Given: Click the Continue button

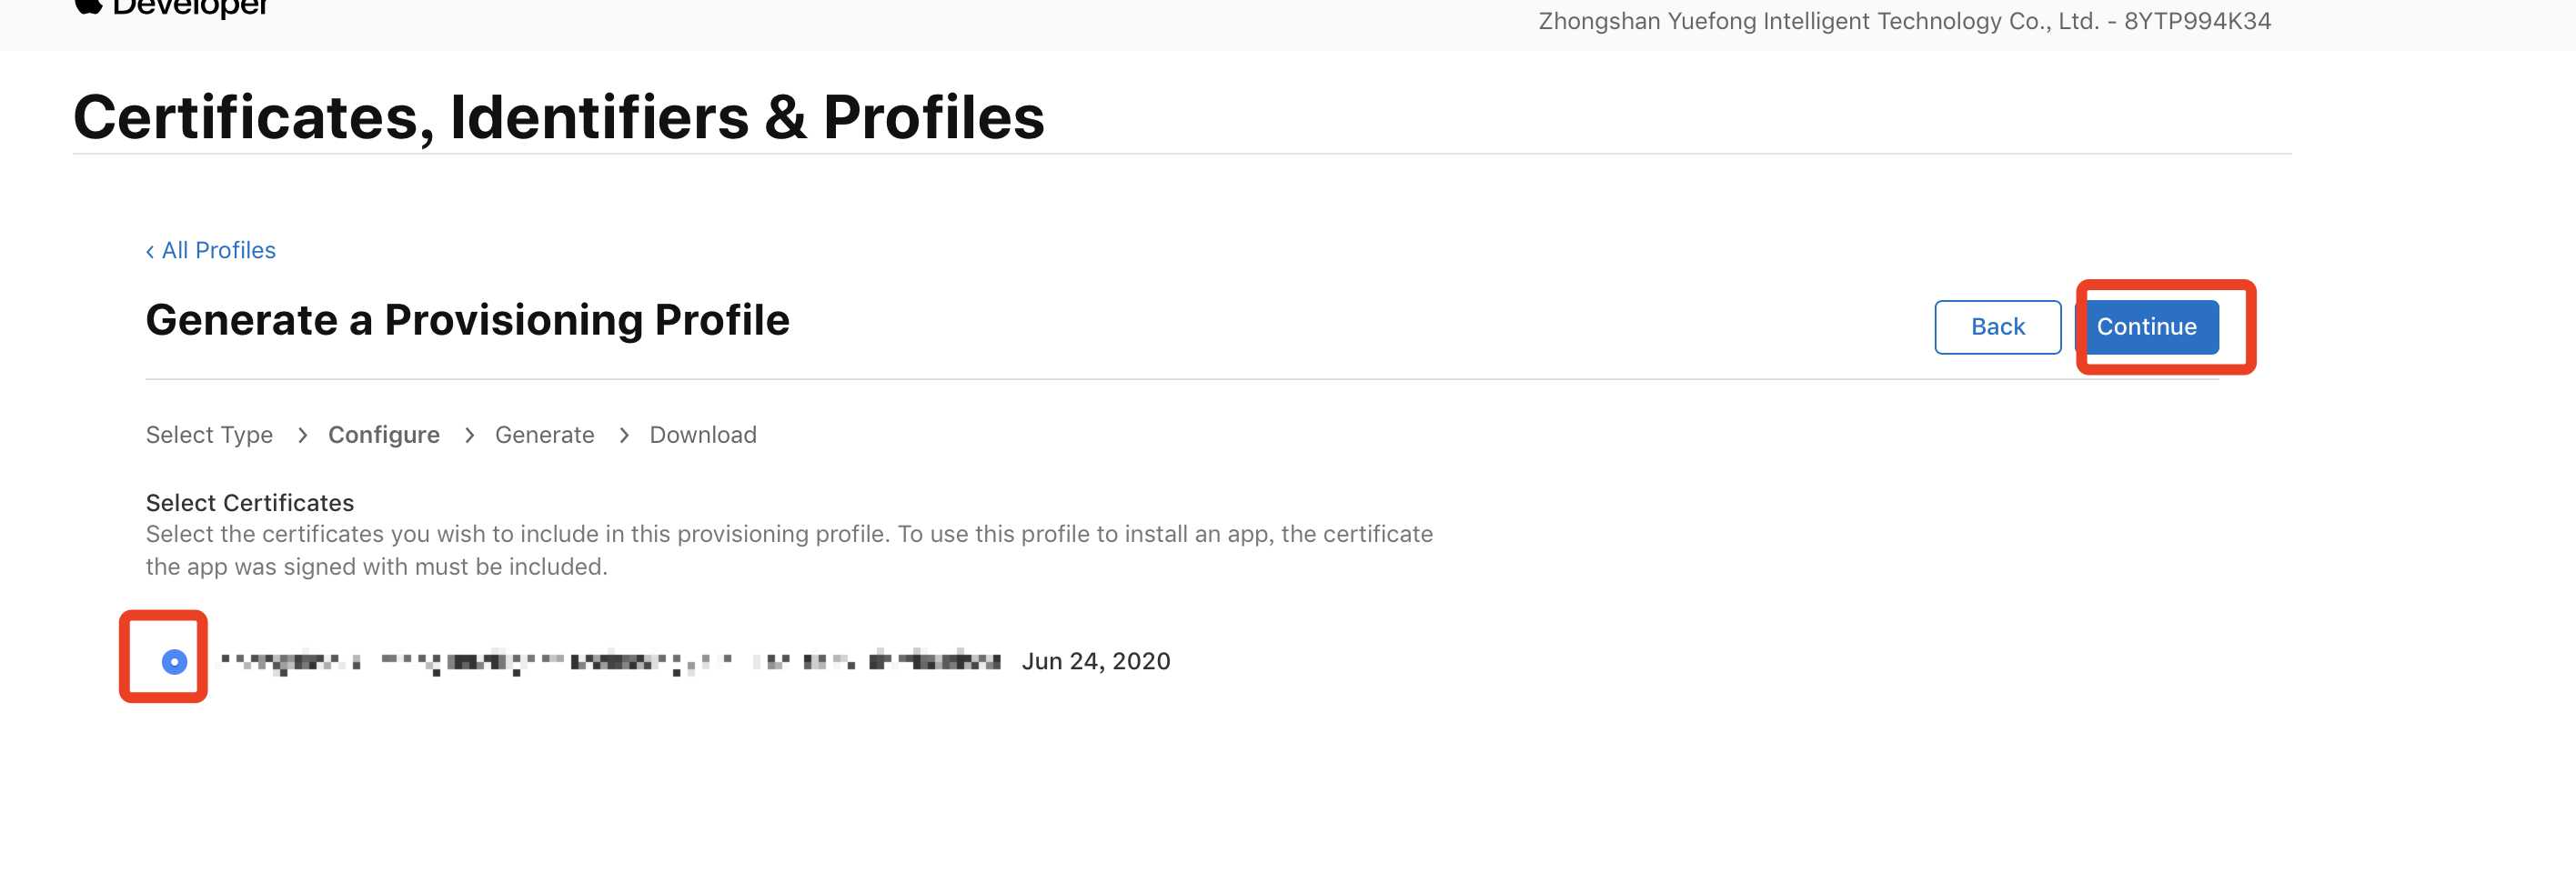Looking at the screenshot, I should [x=2147, y=327].
